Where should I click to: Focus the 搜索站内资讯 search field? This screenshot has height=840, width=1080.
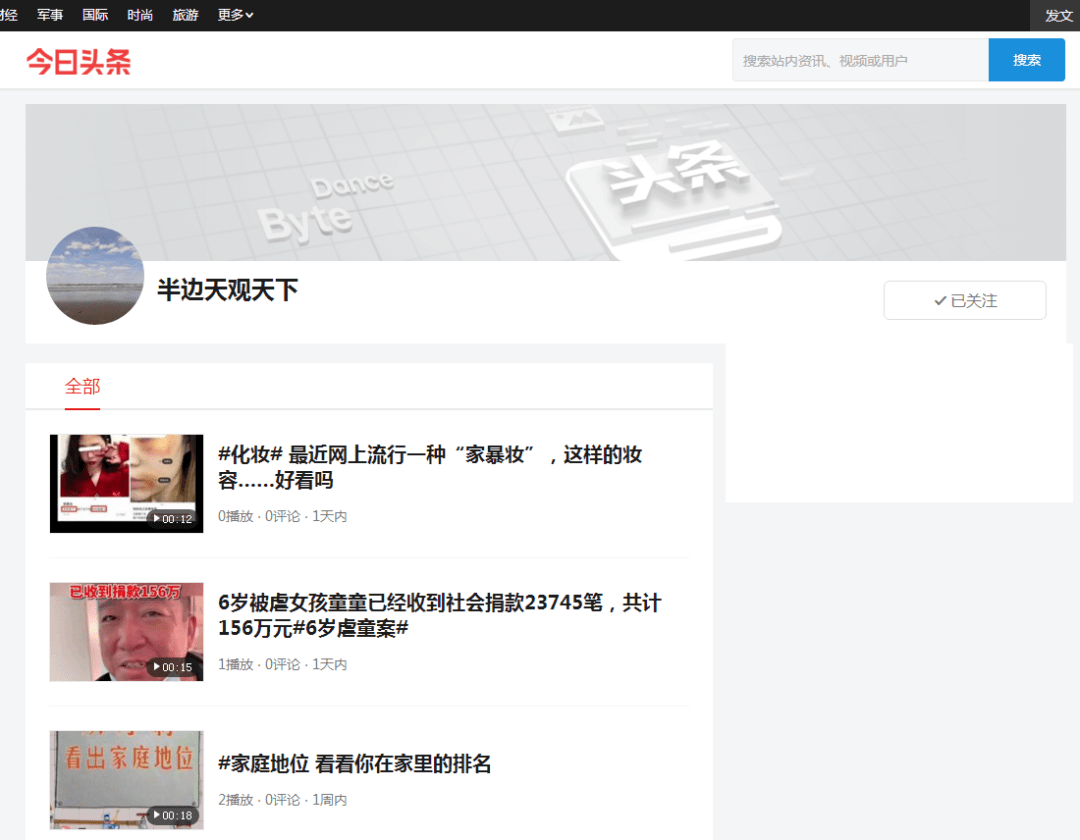(x=860, y=61)
